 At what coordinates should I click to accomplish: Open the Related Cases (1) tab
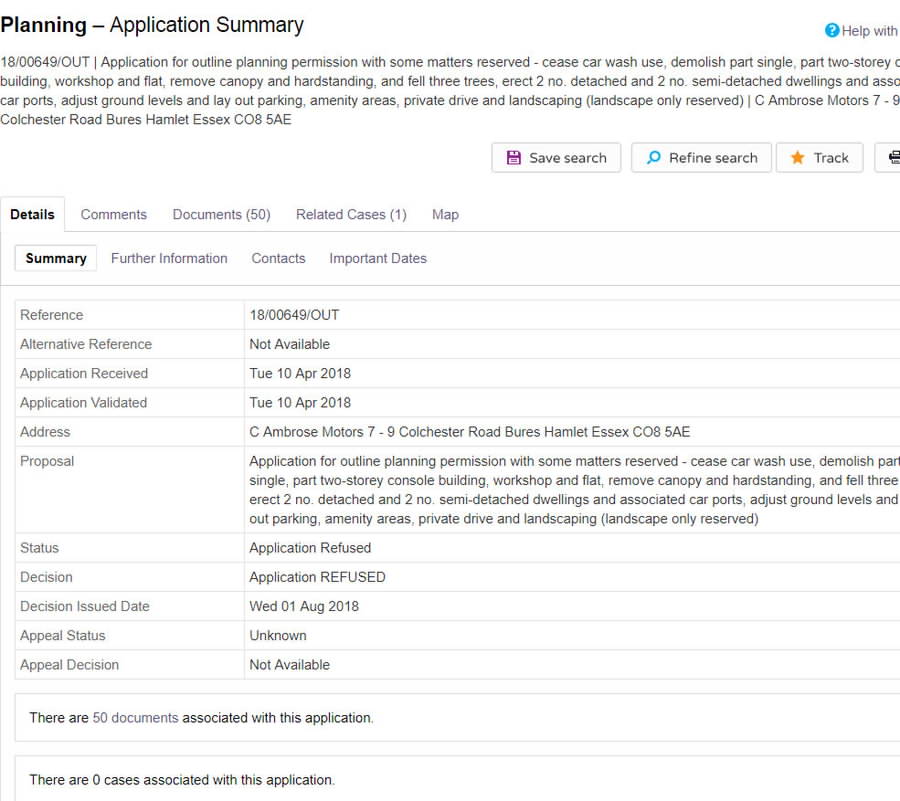[351, 215]
